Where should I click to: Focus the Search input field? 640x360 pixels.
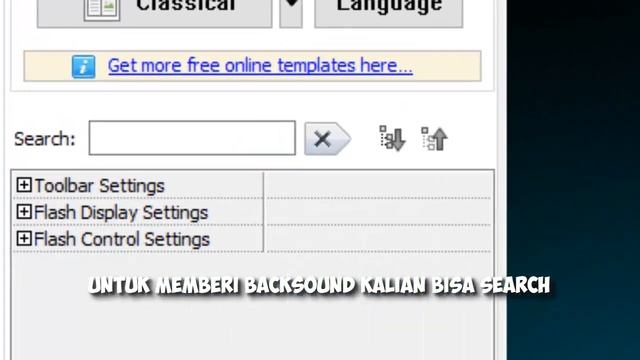click(x=192, y=138)
